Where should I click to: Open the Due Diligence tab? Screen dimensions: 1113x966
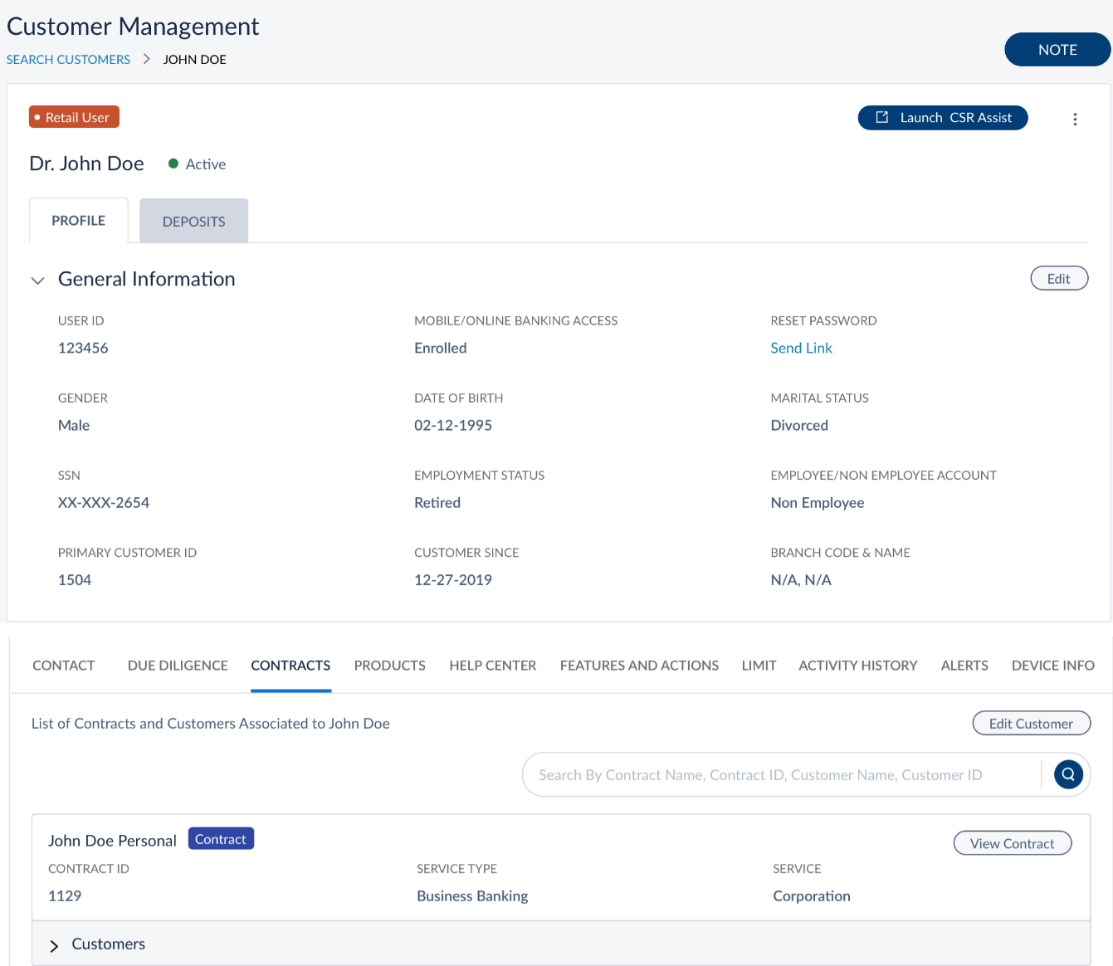[177, 665]
